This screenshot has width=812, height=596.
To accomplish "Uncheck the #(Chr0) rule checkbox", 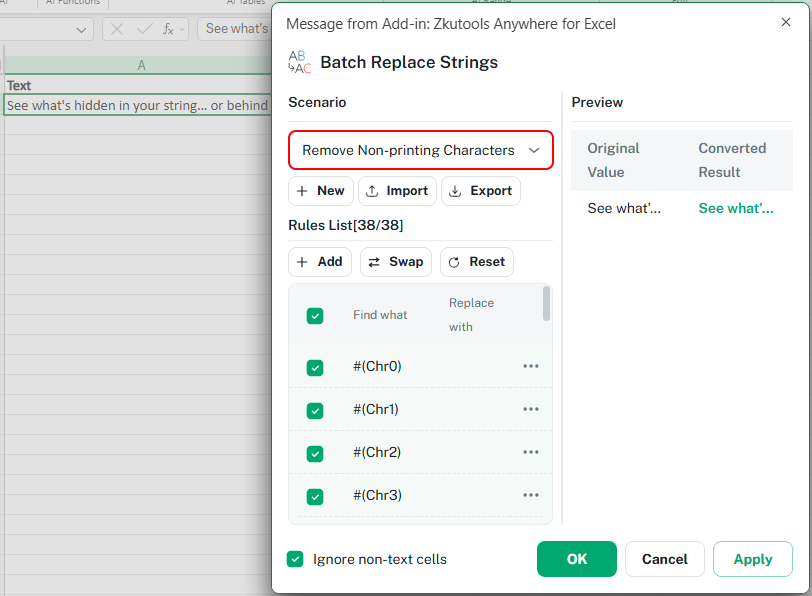I will pos(315,368).
